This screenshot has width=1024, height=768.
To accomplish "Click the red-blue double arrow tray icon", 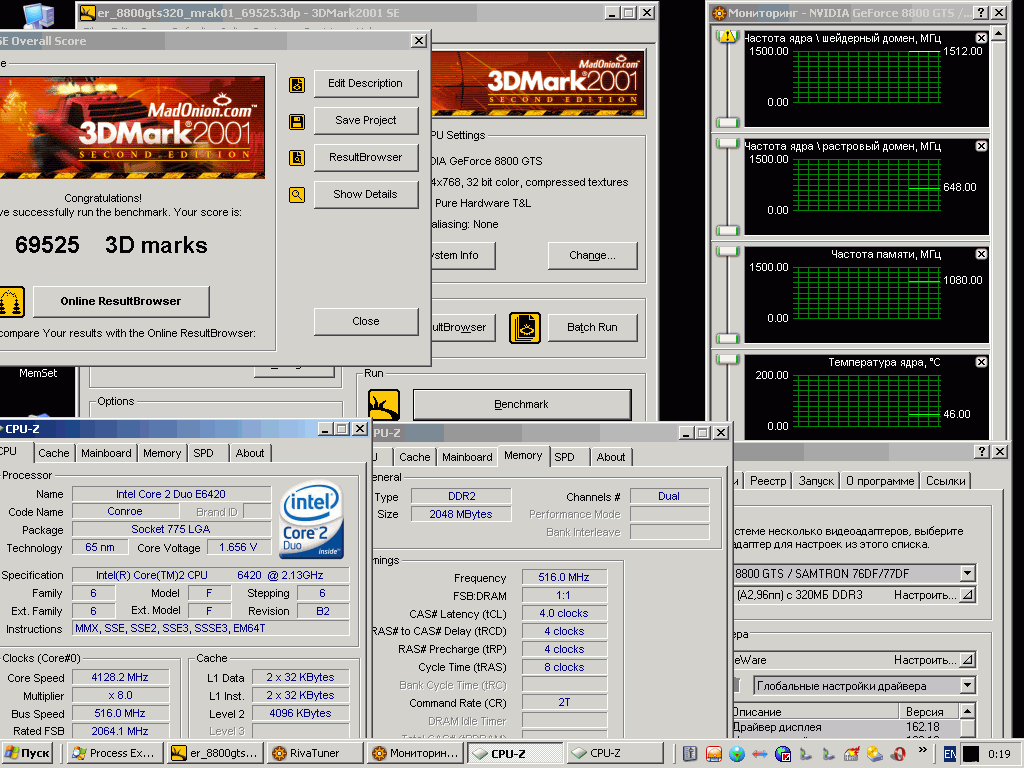I will pyautogui.click(x=760, y=754).
